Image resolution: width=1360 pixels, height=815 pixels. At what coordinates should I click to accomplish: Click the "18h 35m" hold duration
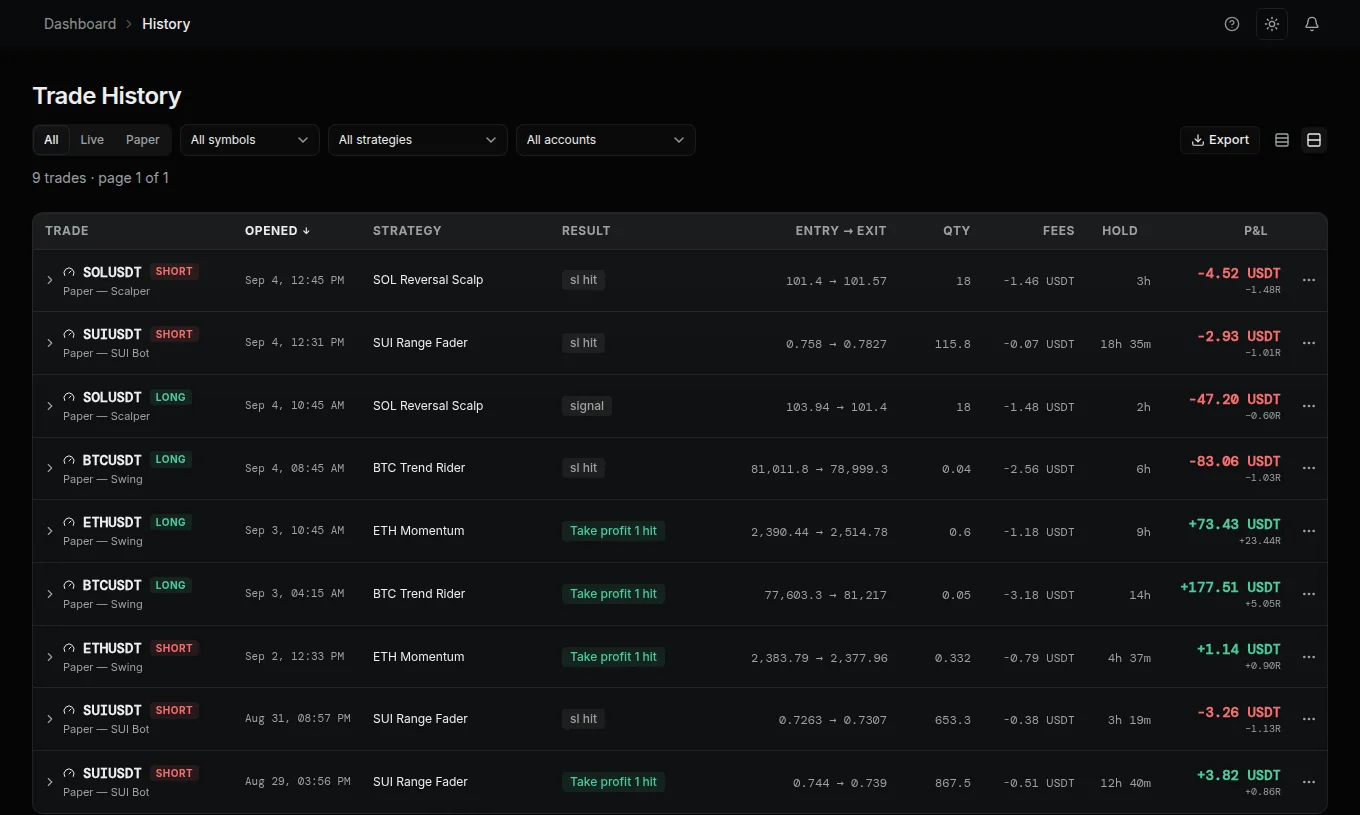1125,344
